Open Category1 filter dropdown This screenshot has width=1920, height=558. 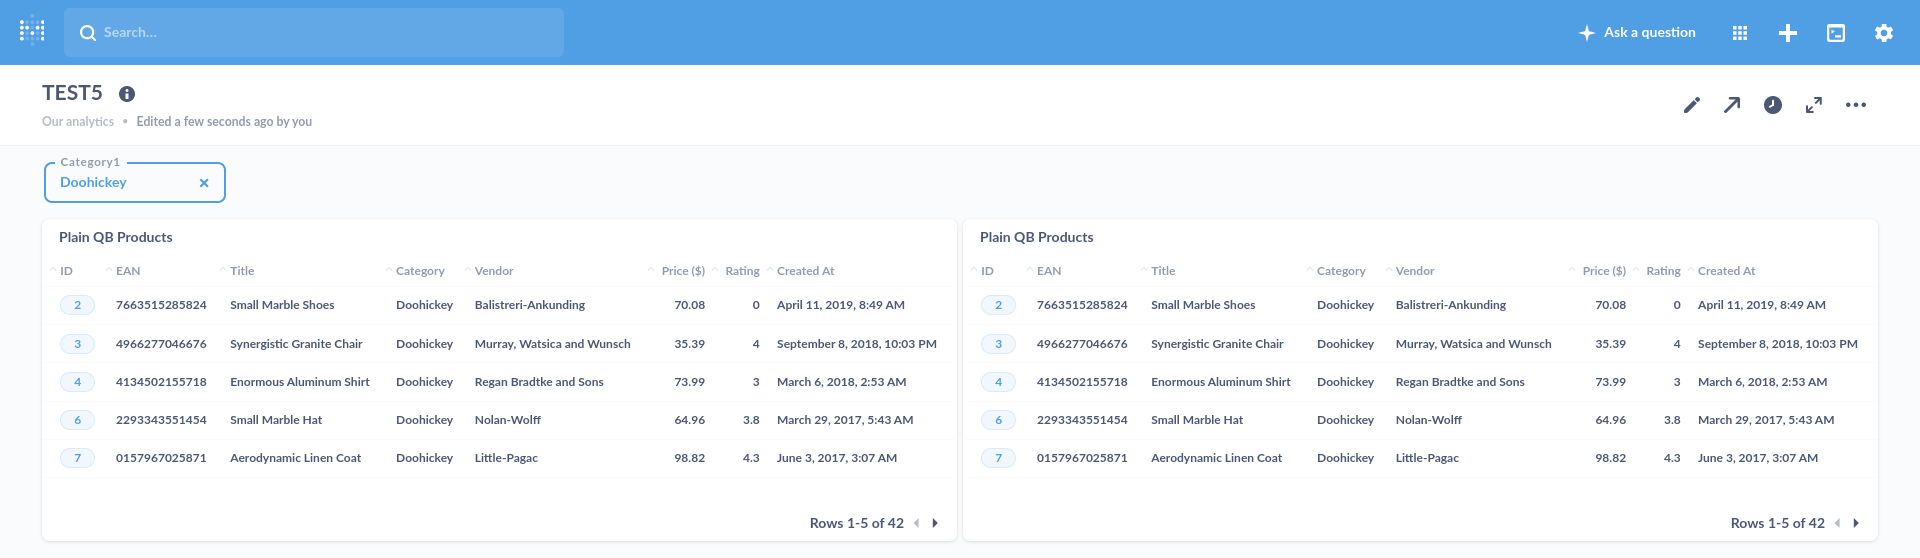pos(135,182)
